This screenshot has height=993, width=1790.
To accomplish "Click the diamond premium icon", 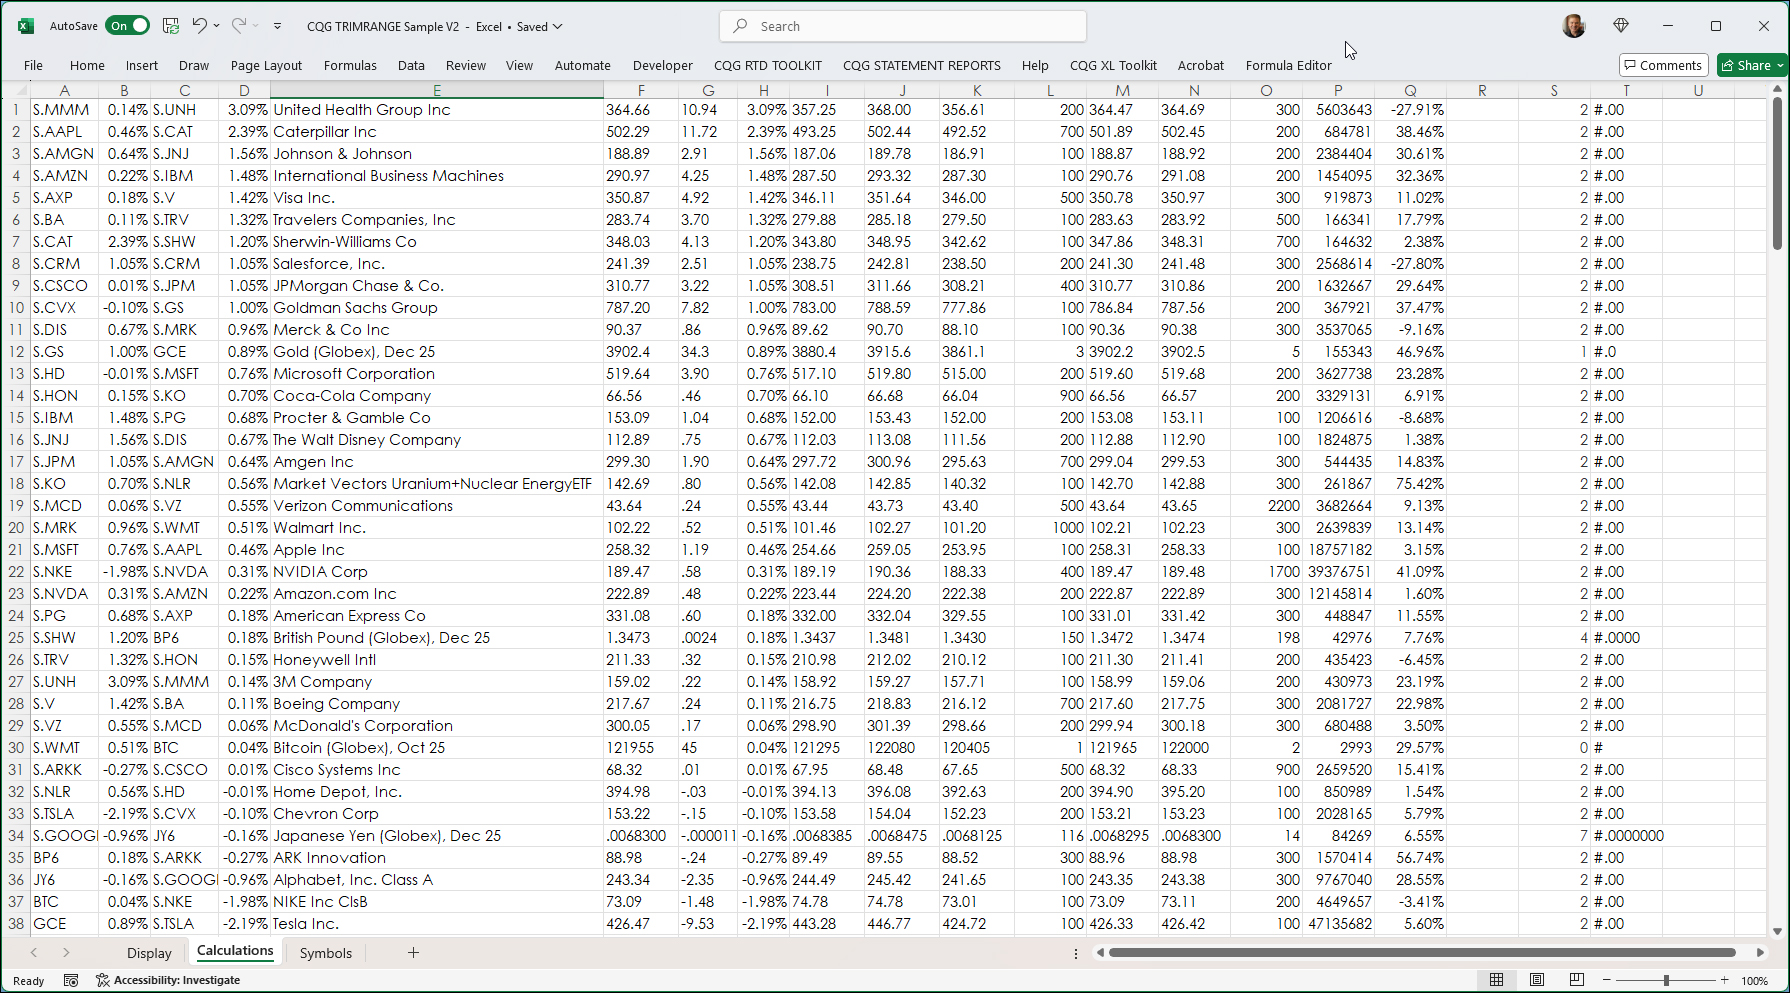I will pos(1621,26).
